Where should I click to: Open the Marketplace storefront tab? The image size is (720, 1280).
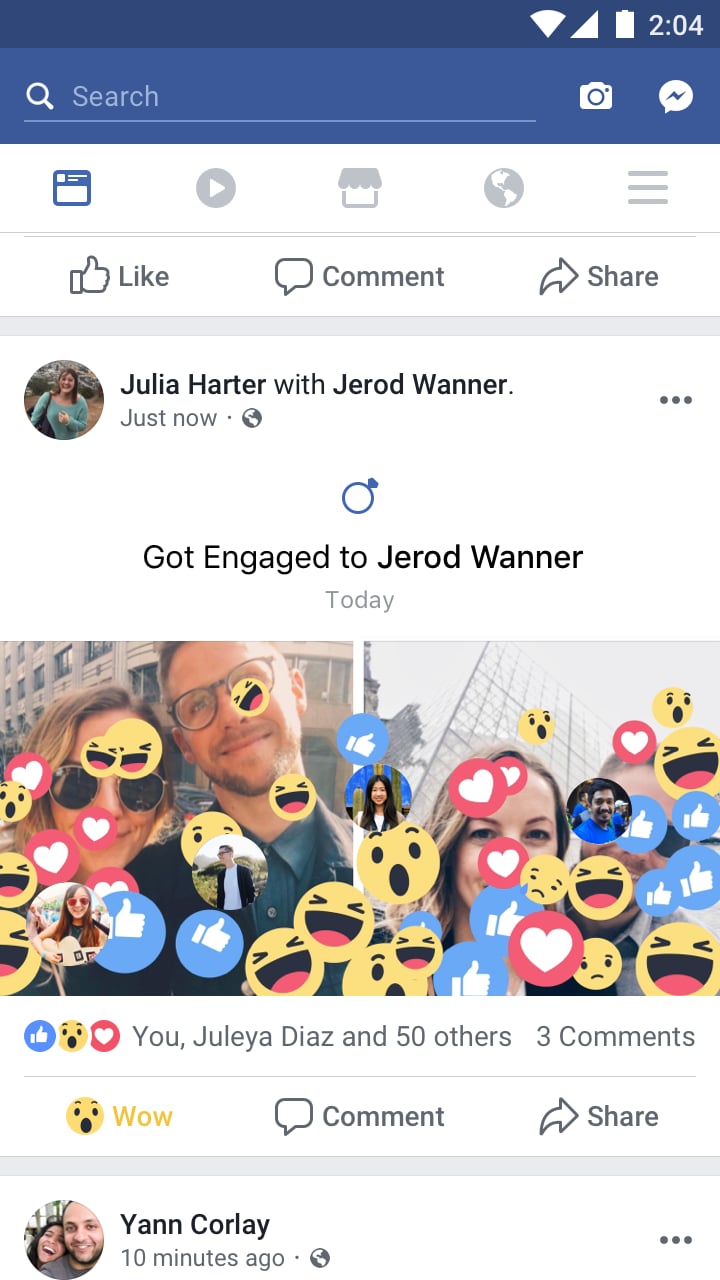tap(360, 188)
